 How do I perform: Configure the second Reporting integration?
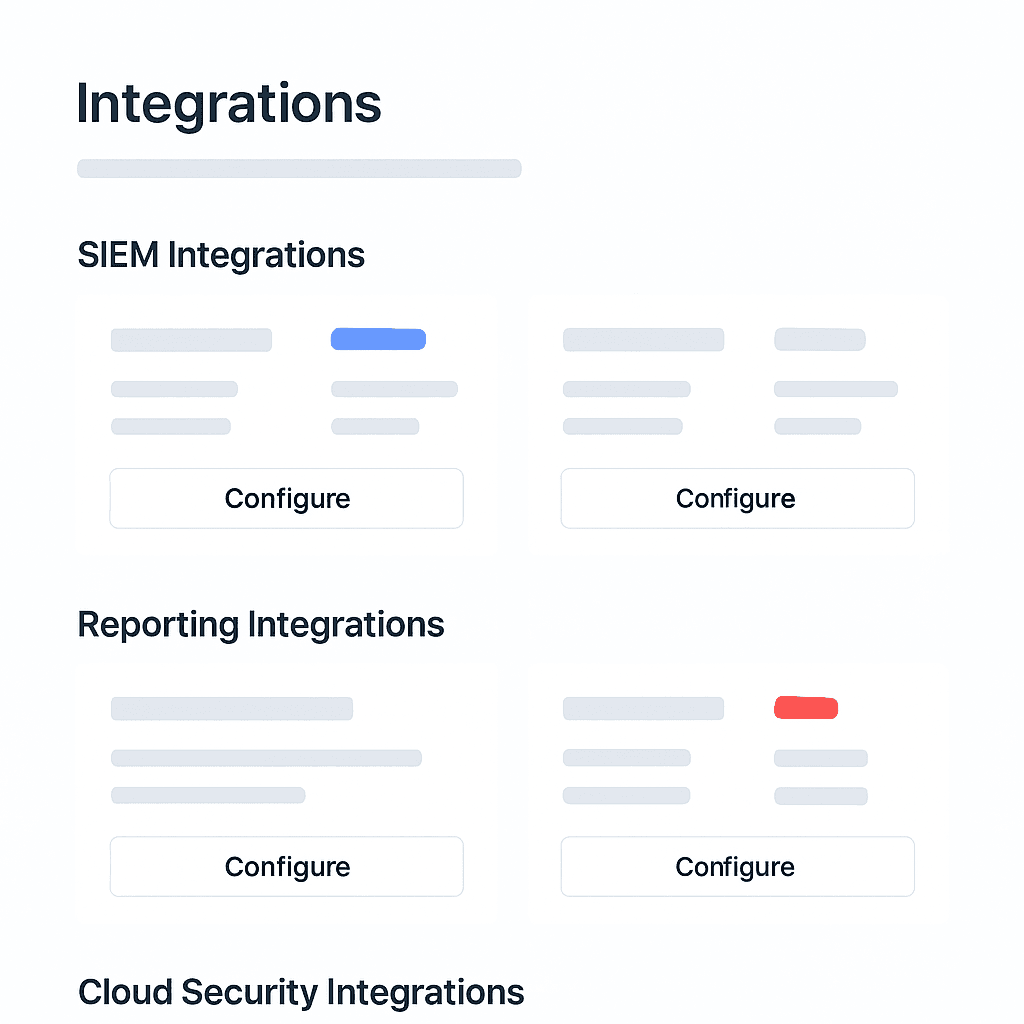[737, 866]
